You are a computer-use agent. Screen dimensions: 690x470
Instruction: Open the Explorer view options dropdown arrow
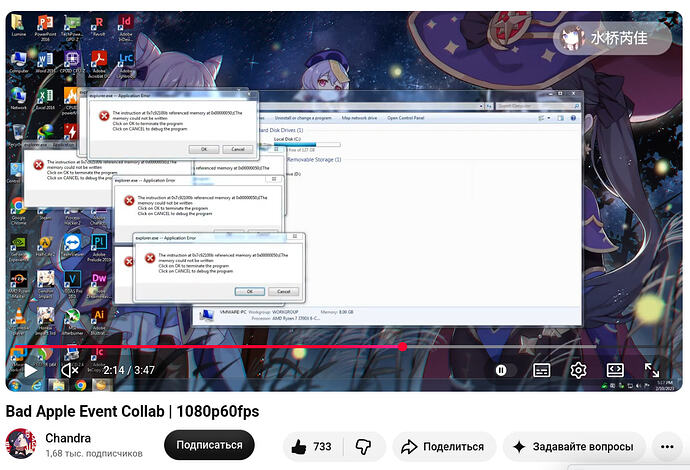click(549, 118)
